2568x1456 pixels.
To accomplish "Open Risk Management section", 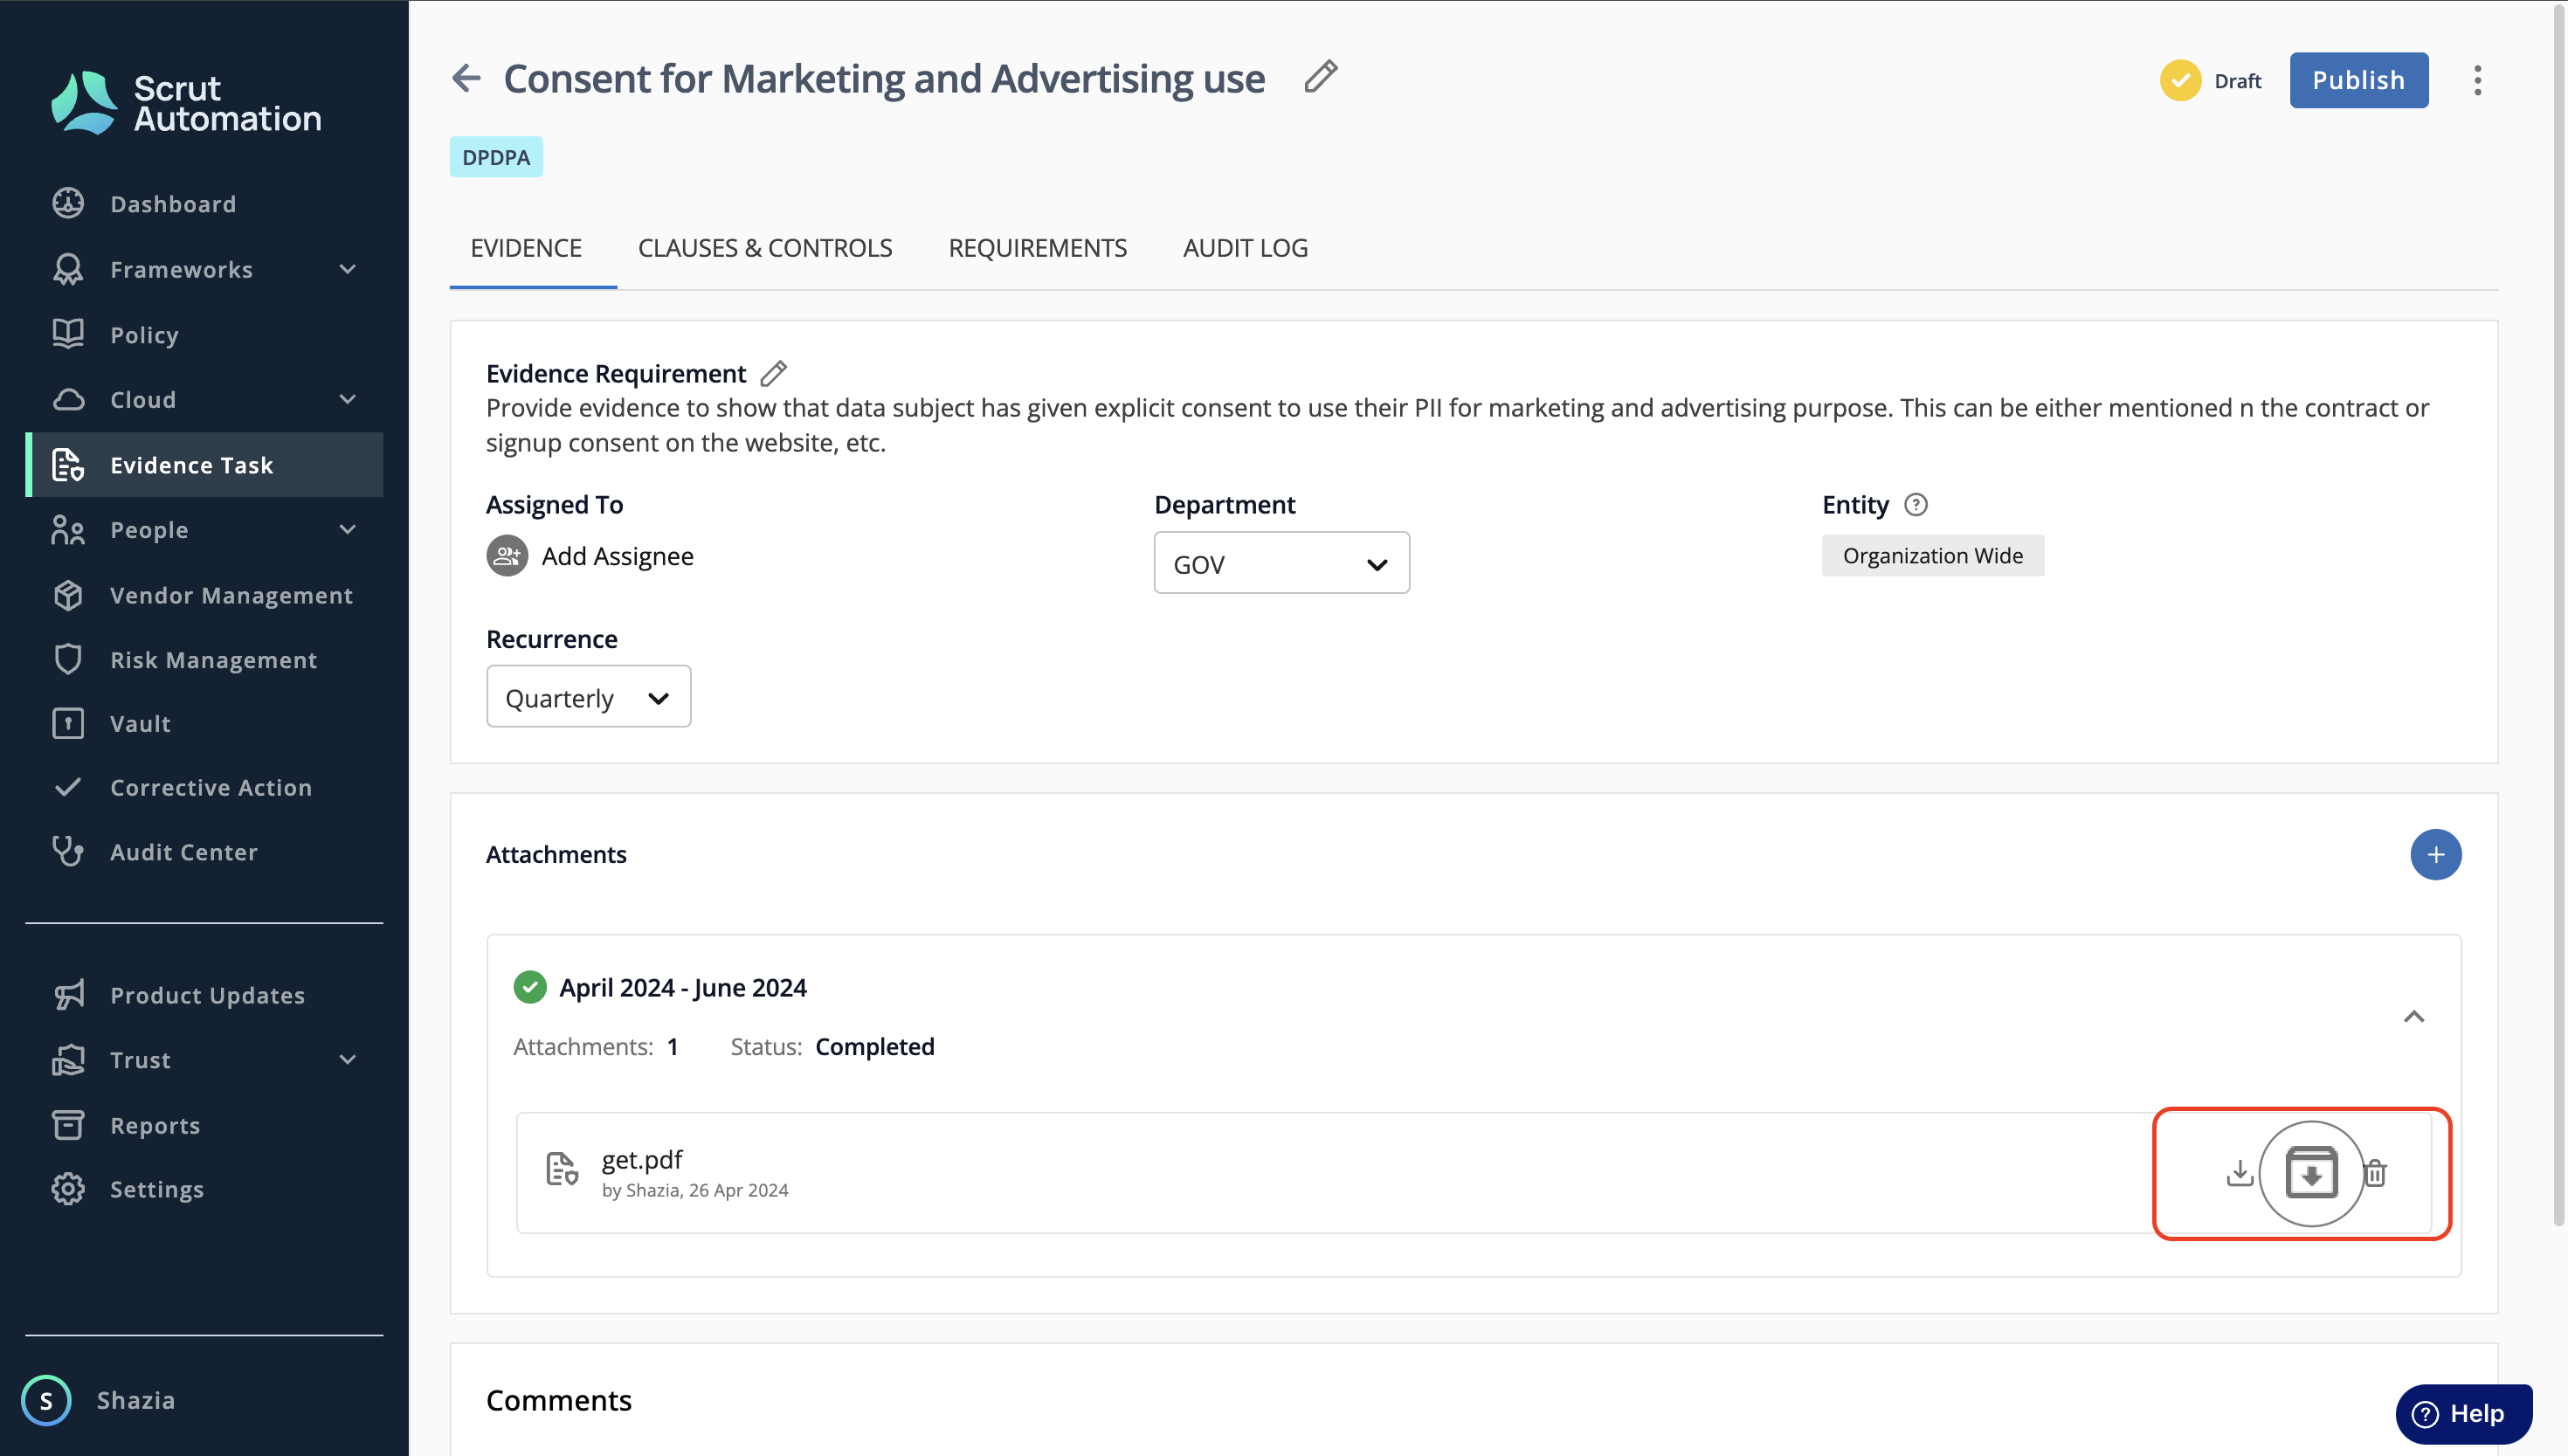I will click(x=204, y=660).
